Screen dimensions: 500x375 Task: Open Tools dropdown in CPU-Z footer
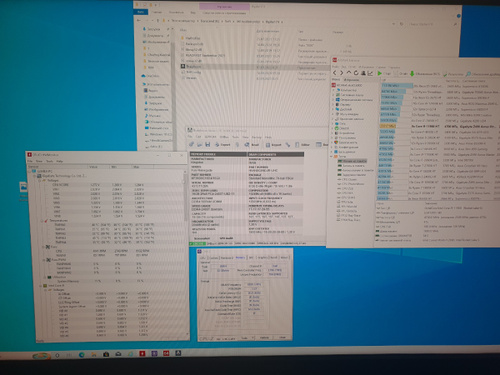247,338
